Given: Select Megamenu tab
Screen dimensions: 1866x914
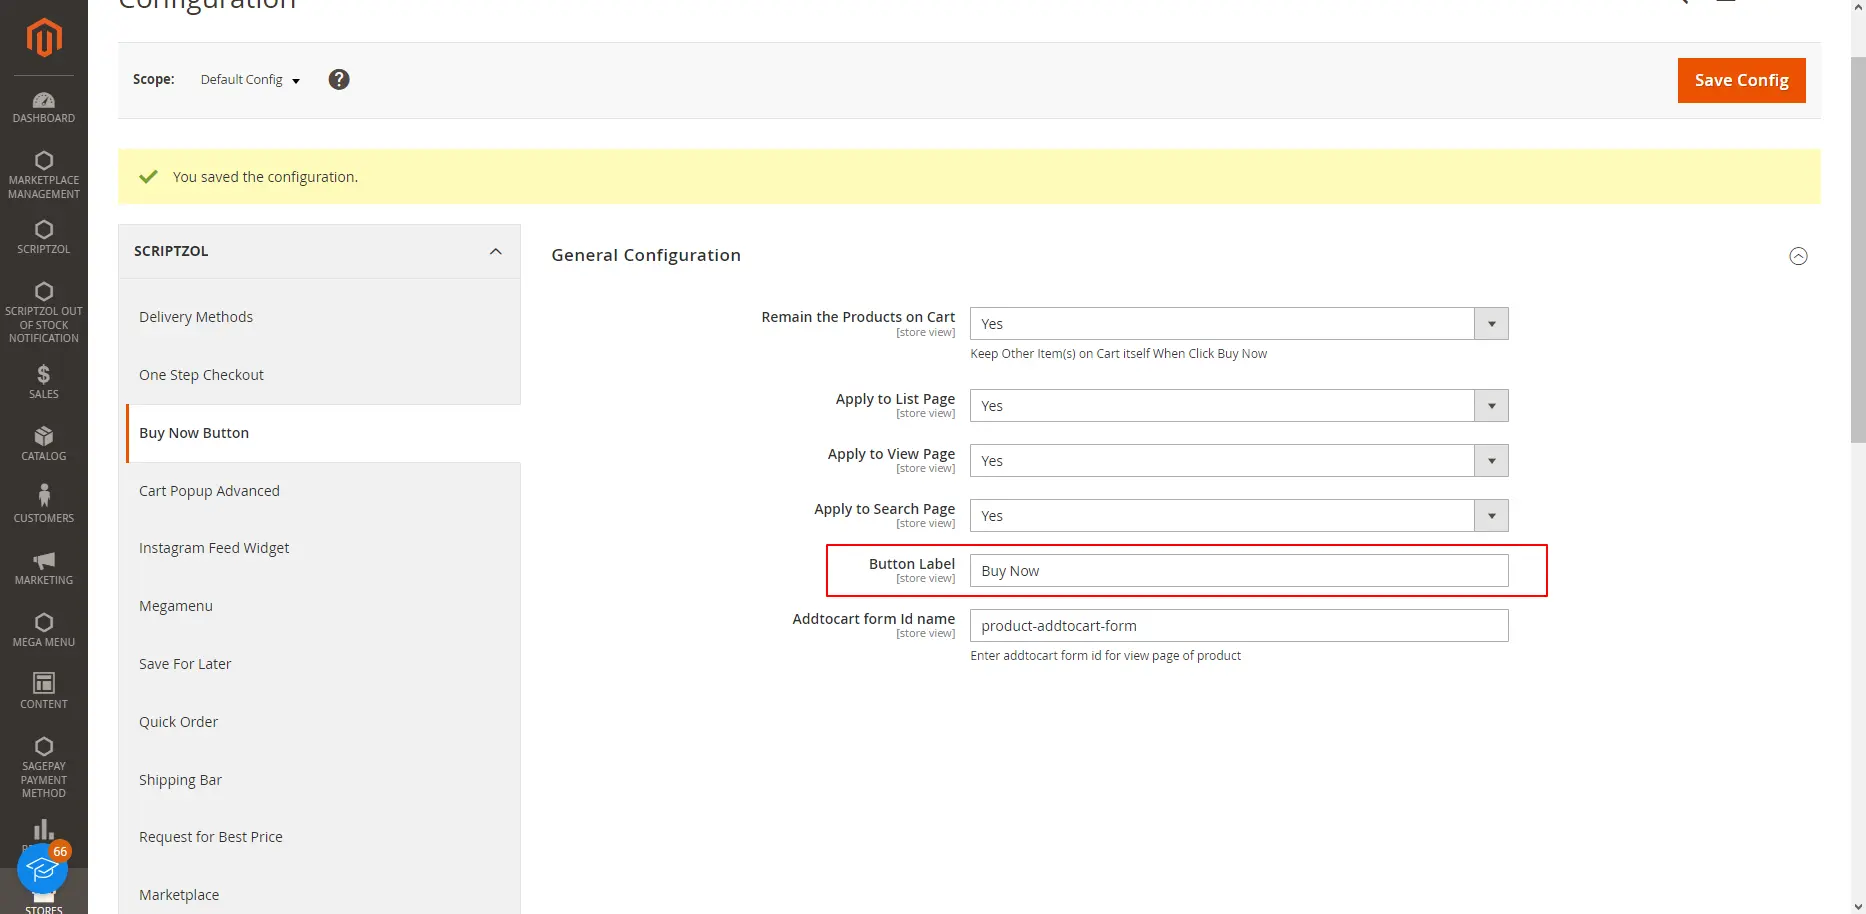Looking at the screenshot, I should point(323,606).
